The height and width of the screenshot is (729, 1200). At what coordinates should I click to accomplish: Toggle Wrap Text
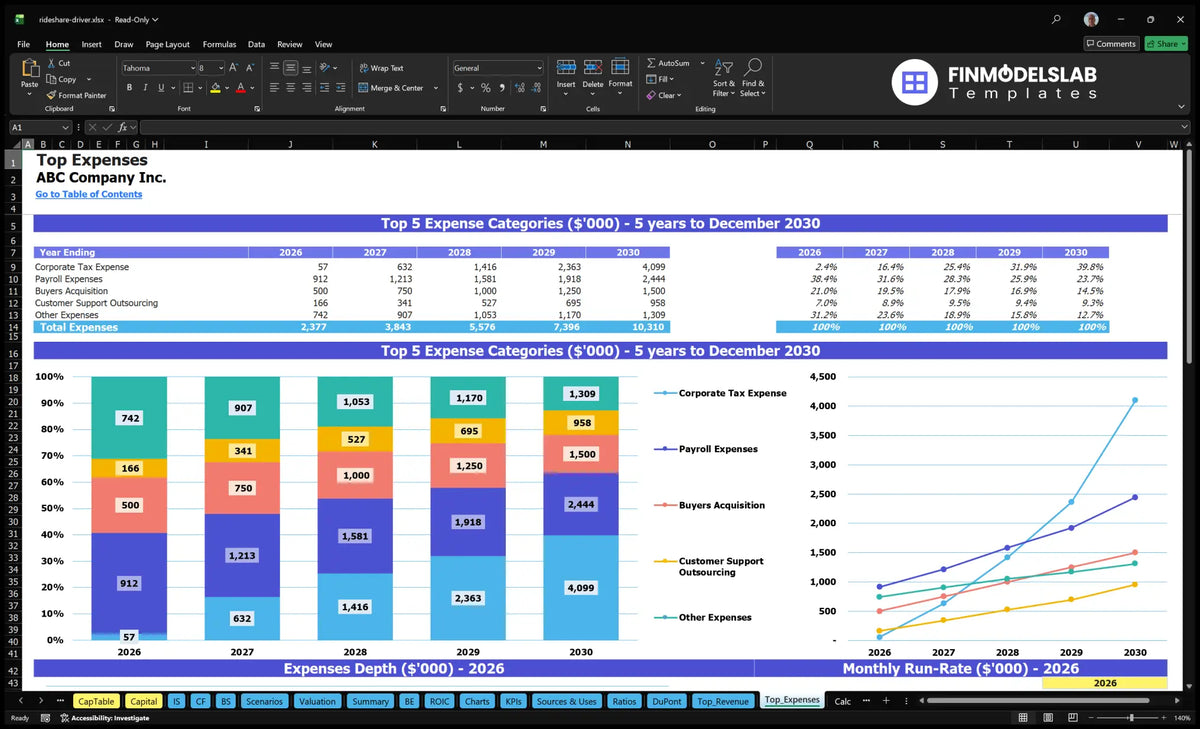click(381, 68)
